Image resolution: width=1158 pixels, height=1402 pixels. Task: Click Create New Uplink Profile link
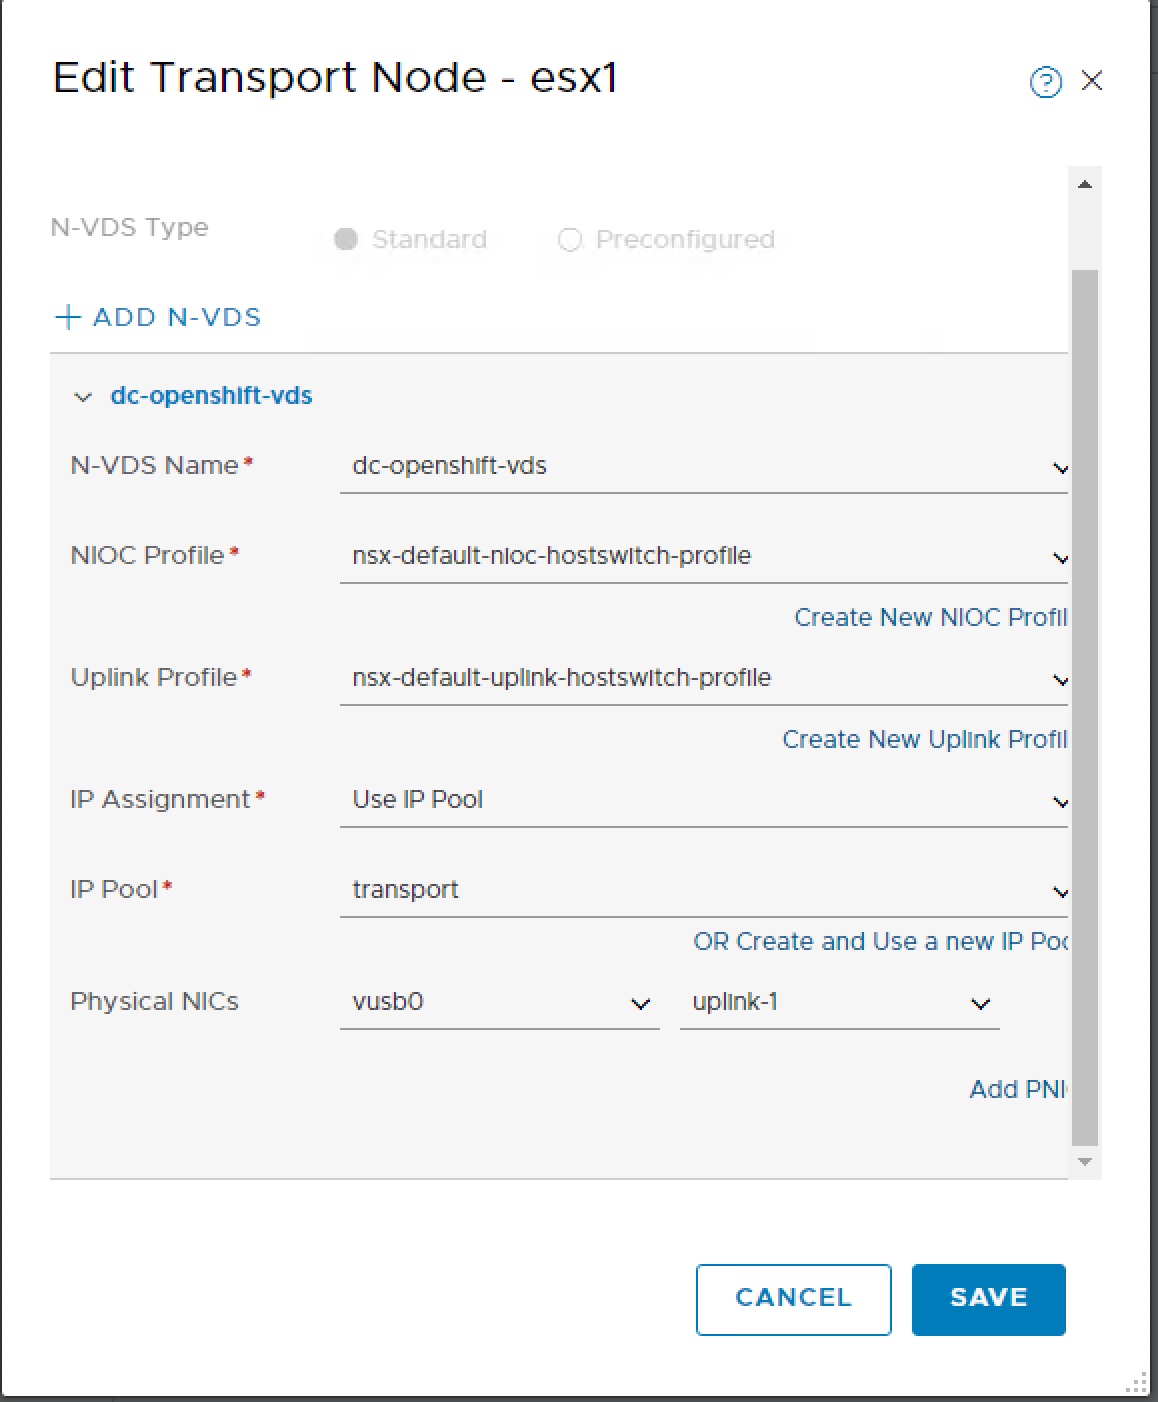tap(920, 739)
